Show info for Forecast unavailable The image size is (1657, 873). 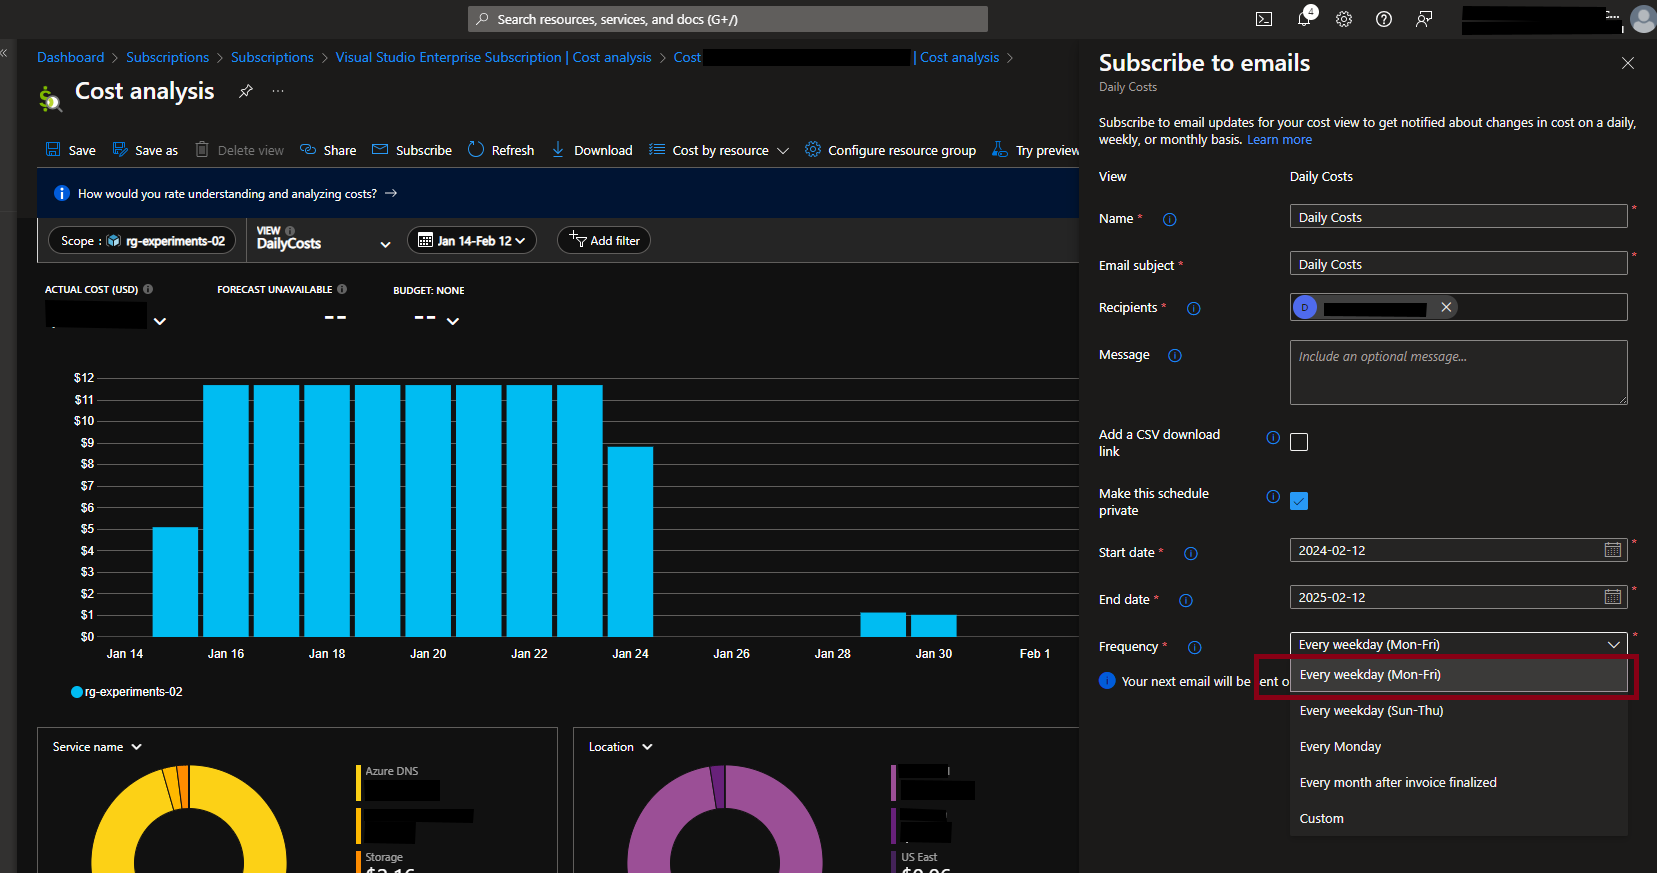click(x=342, y=289)
